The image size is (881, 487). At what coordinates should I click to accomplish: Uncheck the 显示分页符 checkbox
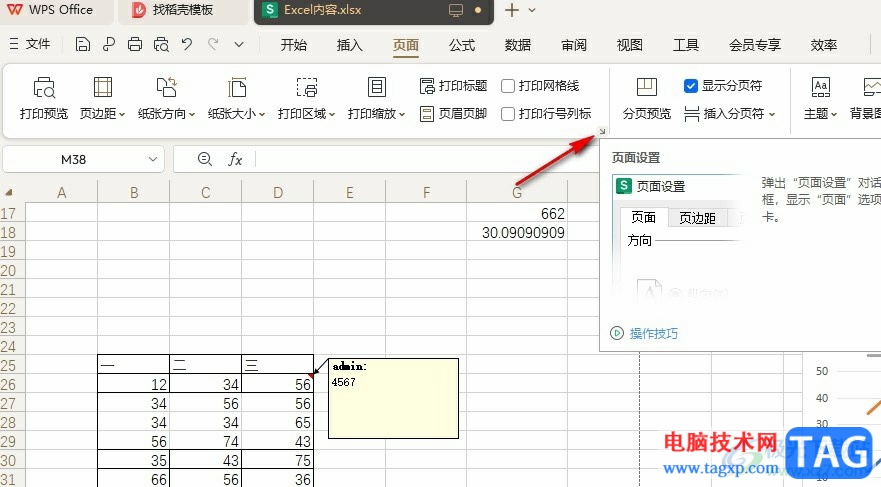(691, 86)
